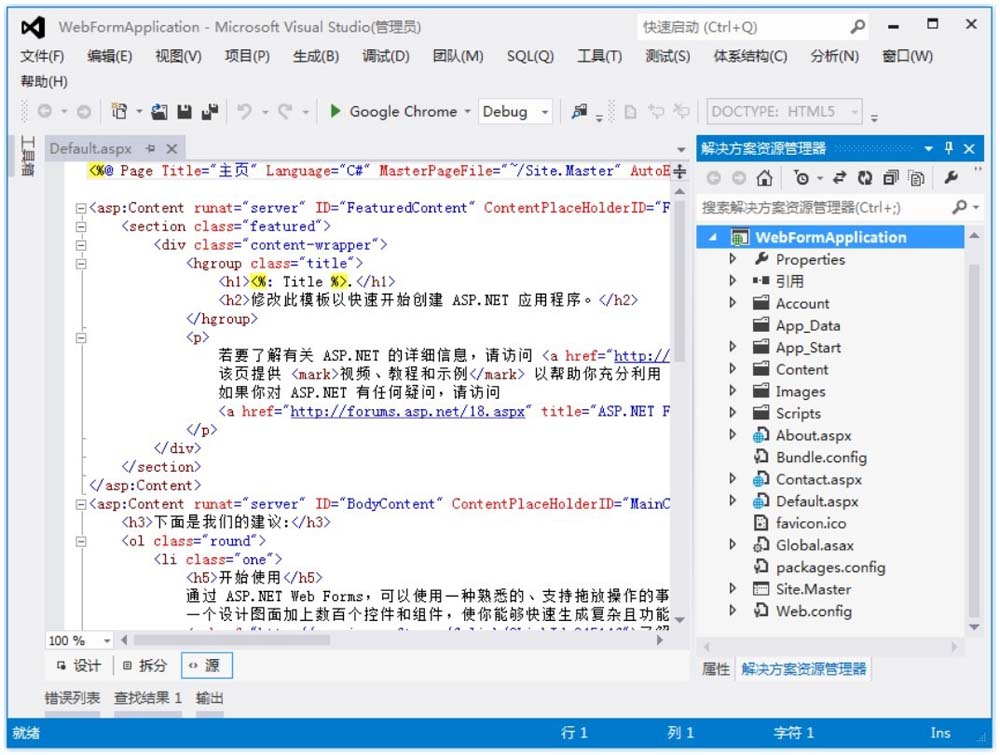Click the undo toolbar icon
The image size is (1000, 755).
244,112
